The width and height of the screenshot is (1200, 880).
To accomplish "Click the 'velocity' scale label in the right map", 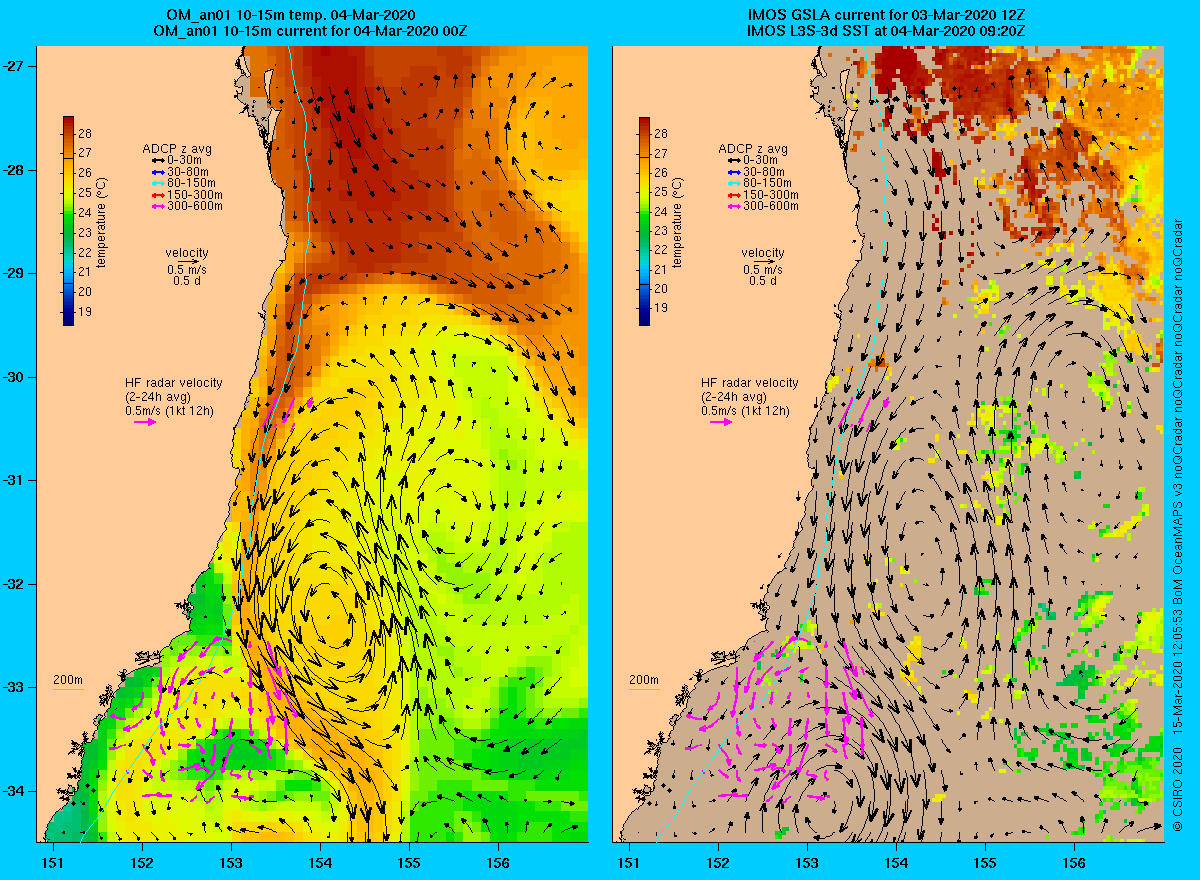I will click(x=763, y=252).
